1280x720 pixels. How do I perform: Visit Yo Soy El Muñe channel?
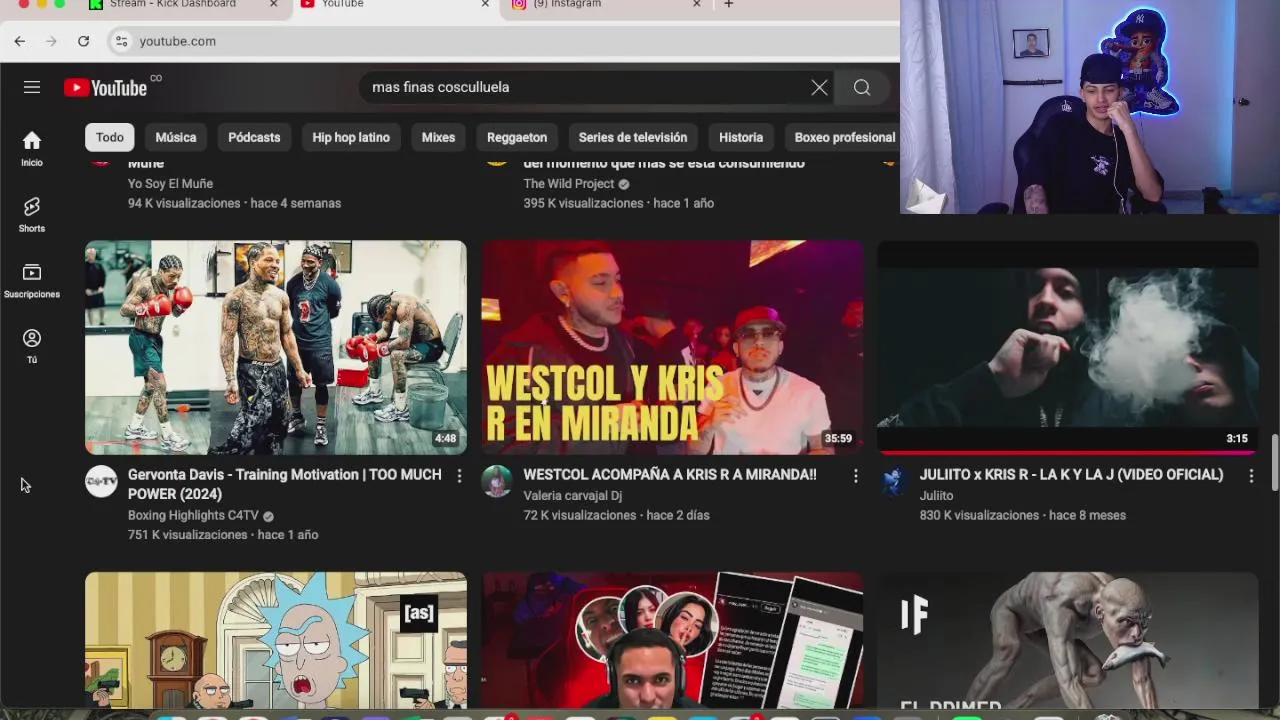click(170, 183)
